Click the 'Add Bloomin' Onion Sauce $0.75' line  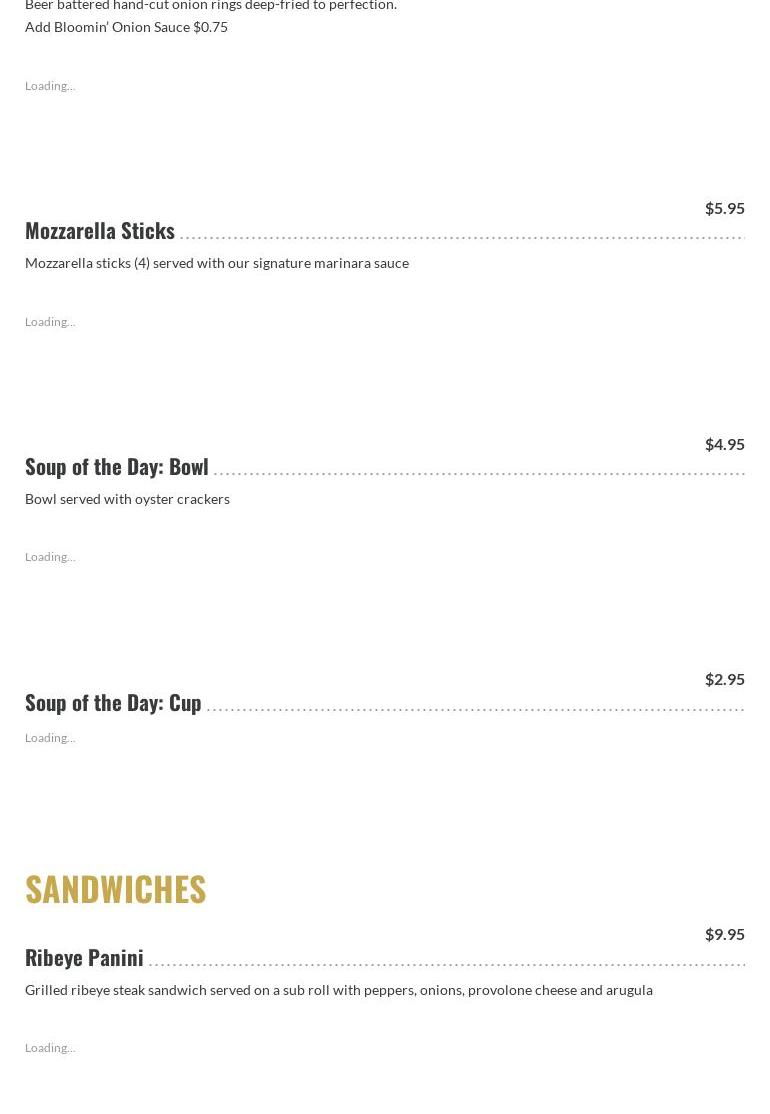click(x=126, y=27)
